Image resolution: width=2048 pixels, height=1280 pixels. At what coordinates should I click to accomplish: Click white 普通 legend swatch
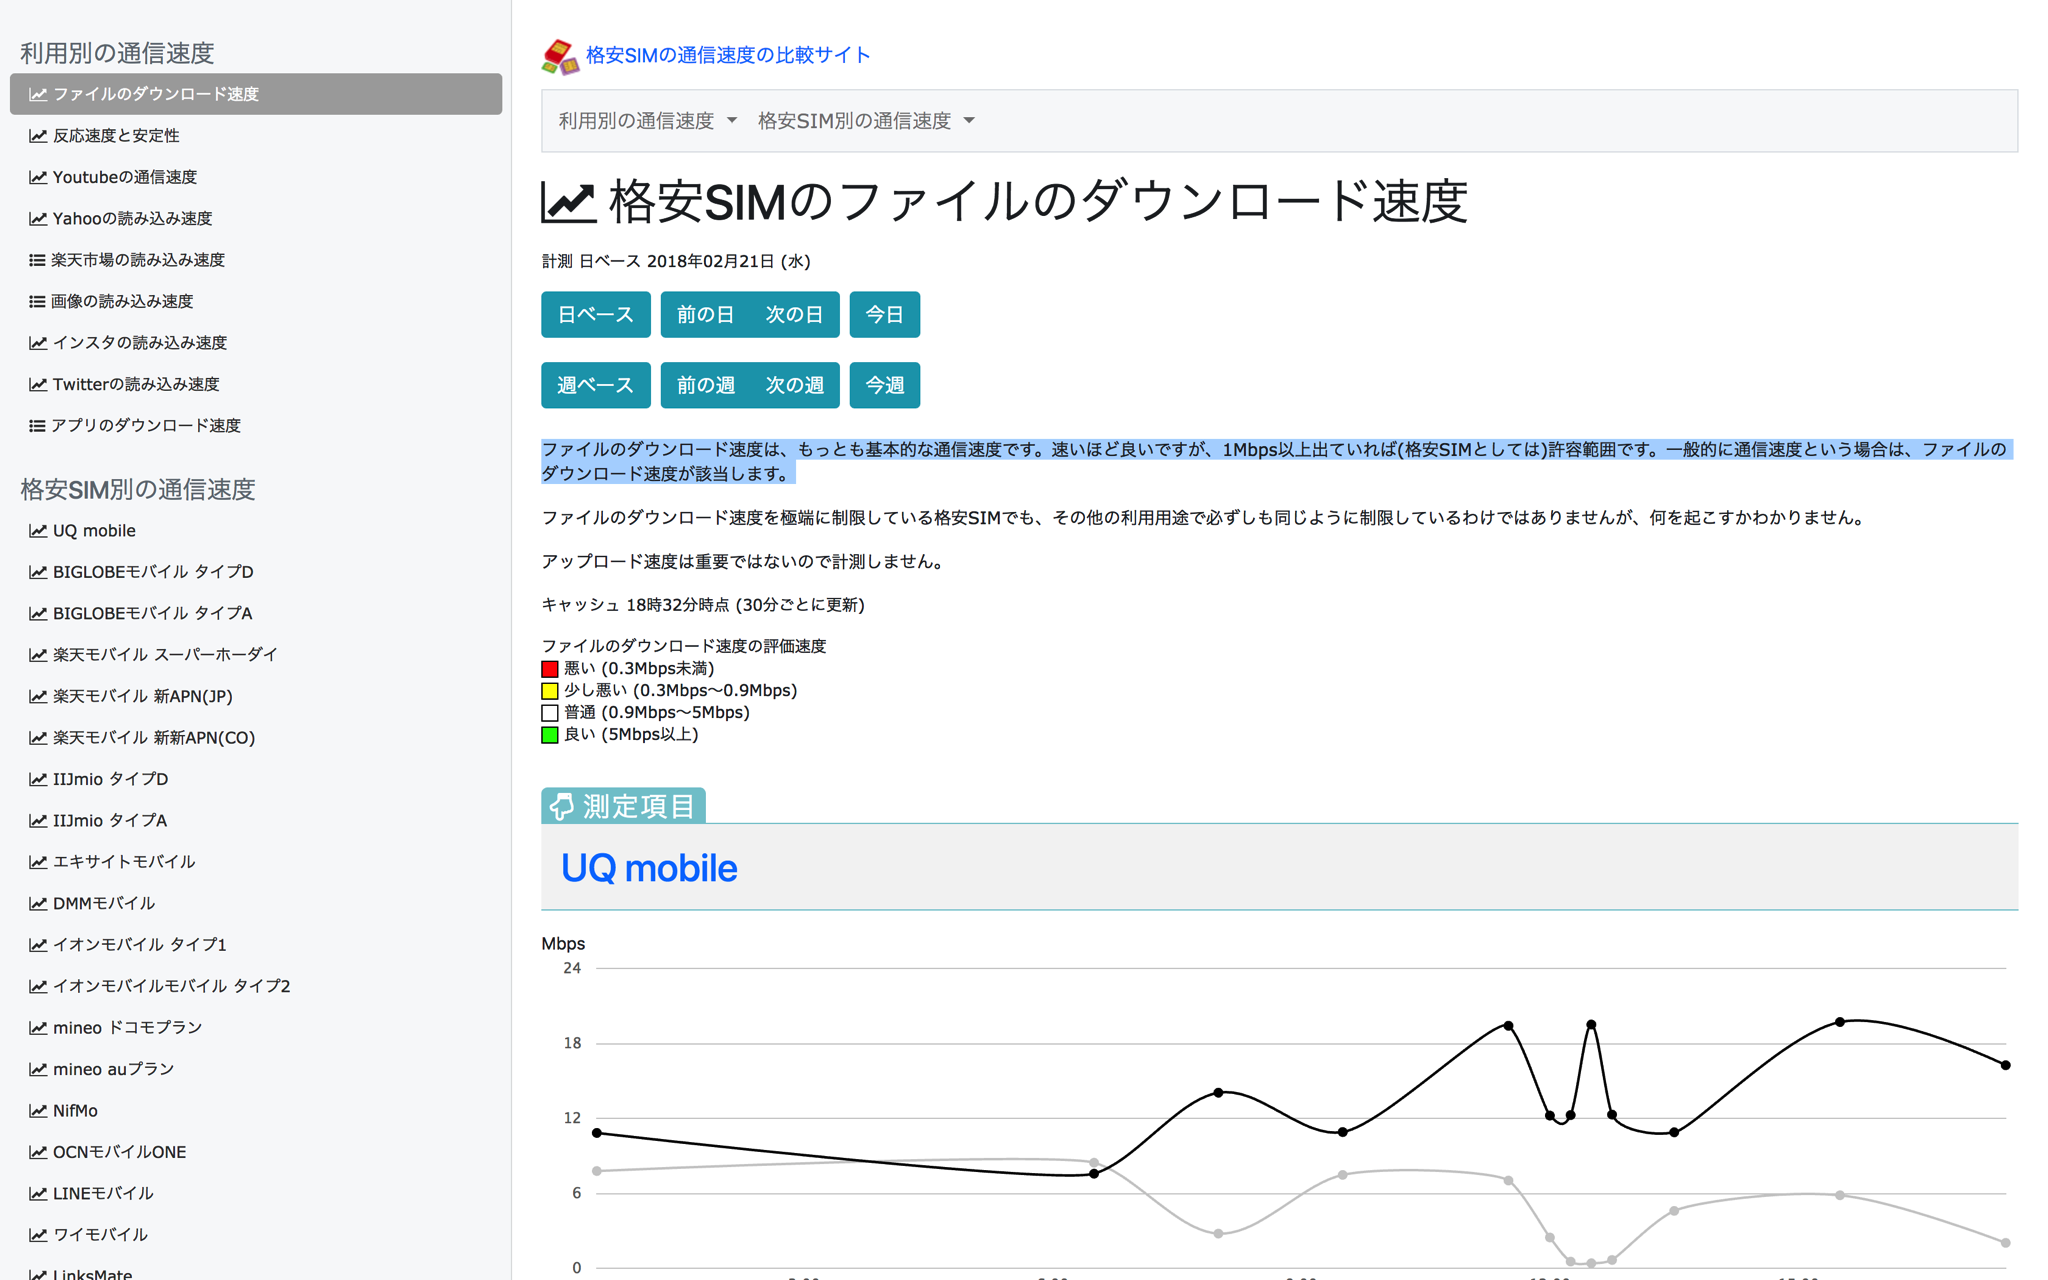[x=550, y=713]
